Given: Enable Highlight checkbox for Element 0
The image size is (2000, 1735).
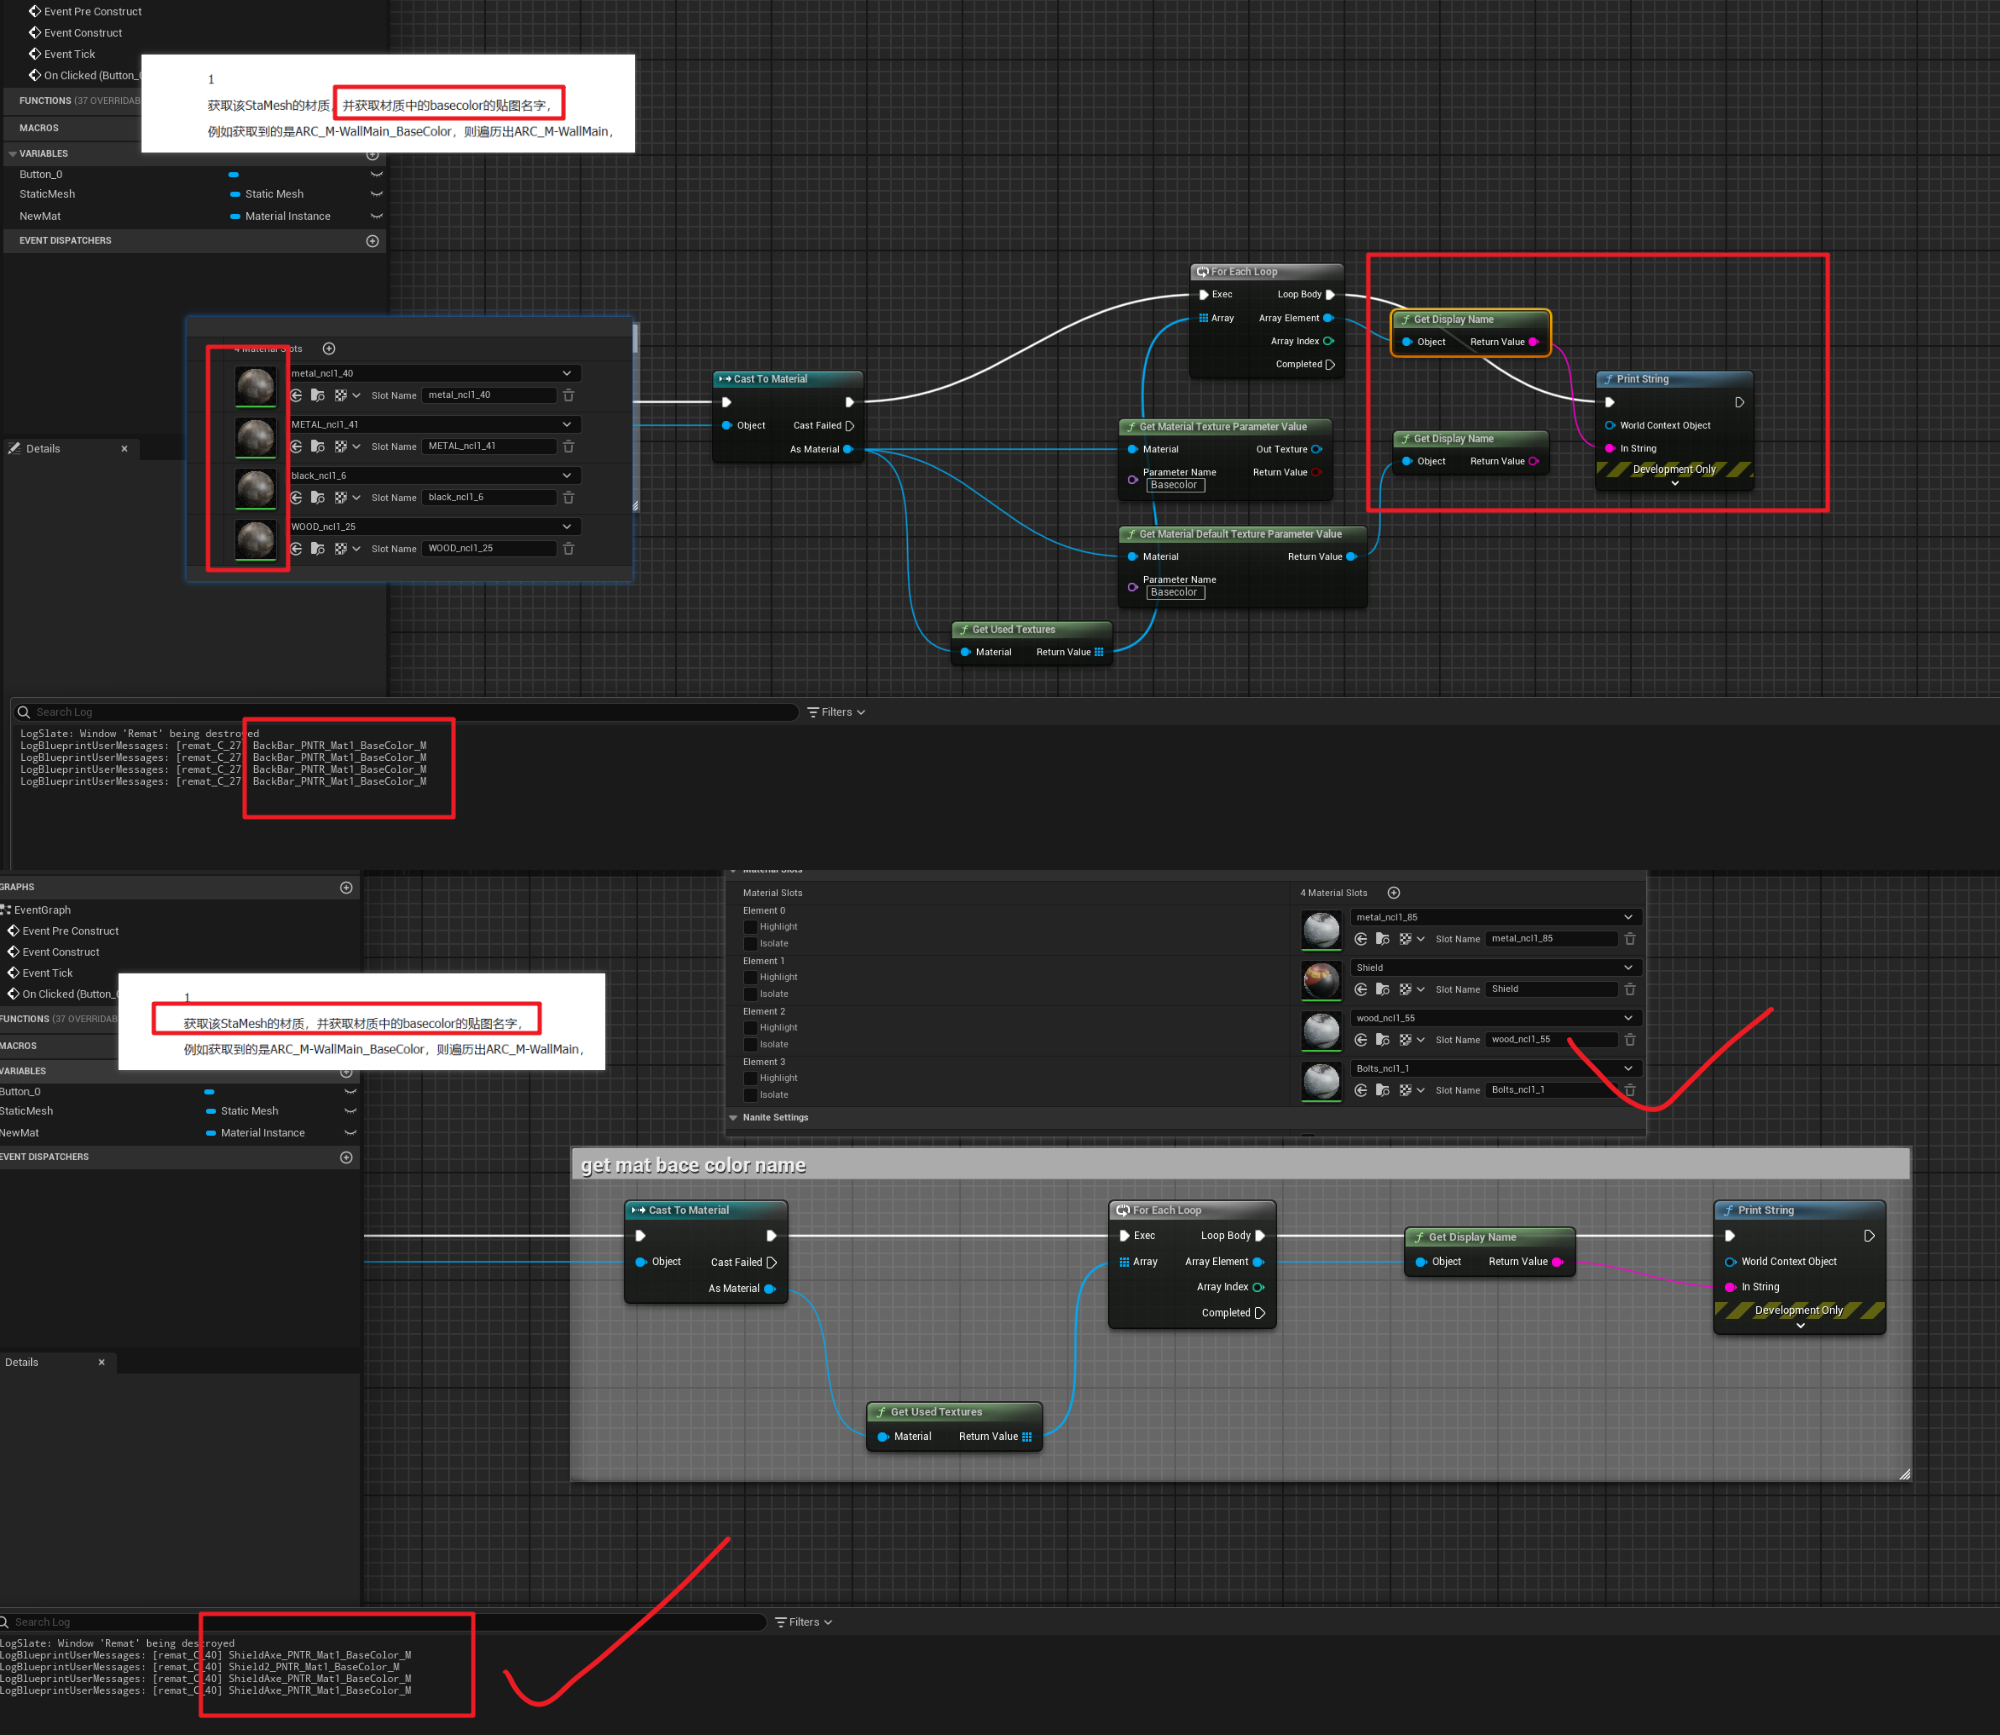Looking at the screenshot, I should pyautogui.click(x=750, y=927).
